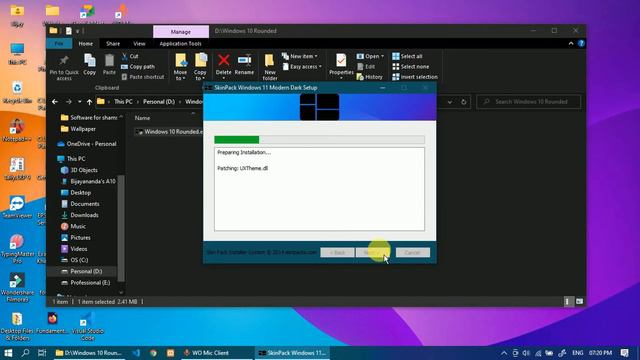
Task: Select the Windows 10 Rounded file
Action: coord(169,132)
